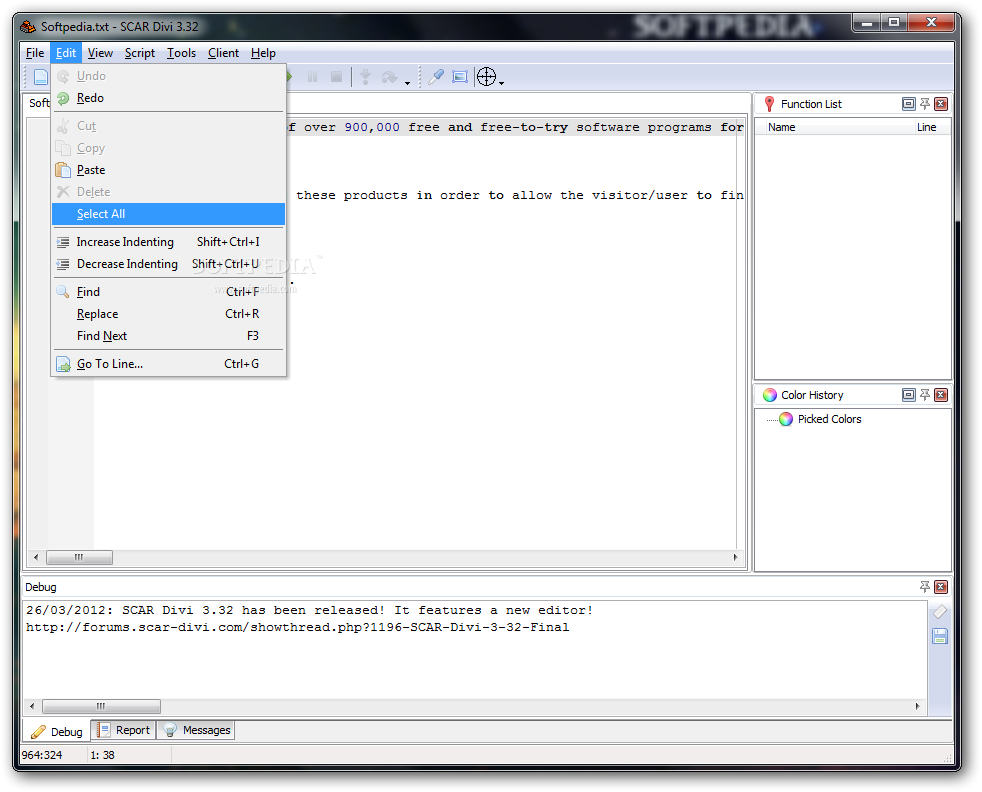The image size is (982, 792).
Task: Click editor scrollbar left arrow
Action: (x=36, y=557)
